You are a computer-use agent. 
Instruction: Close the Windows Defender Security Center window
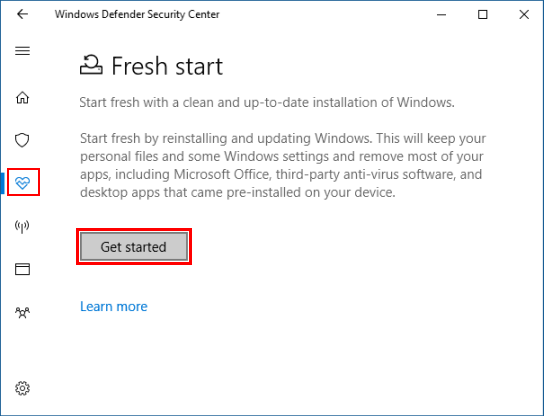click(524, 15)
